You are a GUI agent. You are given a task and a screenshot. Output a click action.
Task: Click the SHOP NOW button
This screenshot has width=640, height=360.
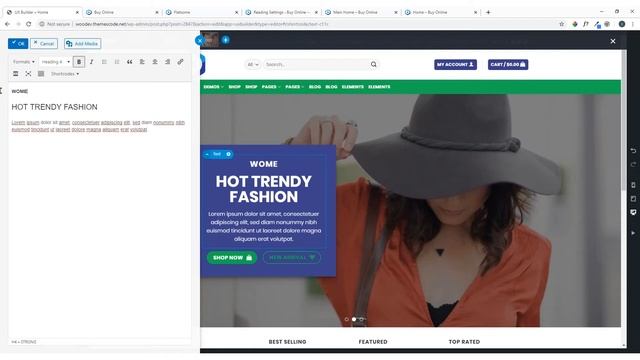(232, 258)
